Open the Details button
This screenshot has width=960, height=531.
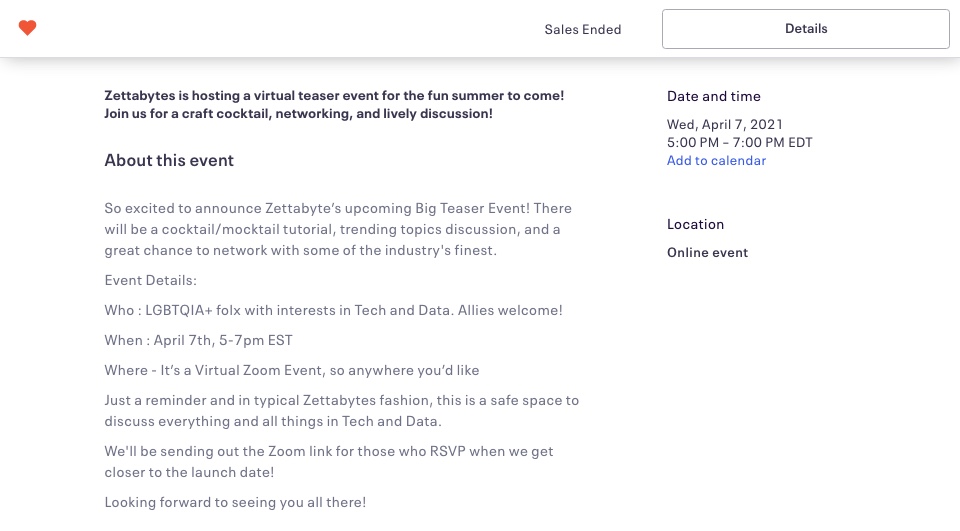pos(805,29)
